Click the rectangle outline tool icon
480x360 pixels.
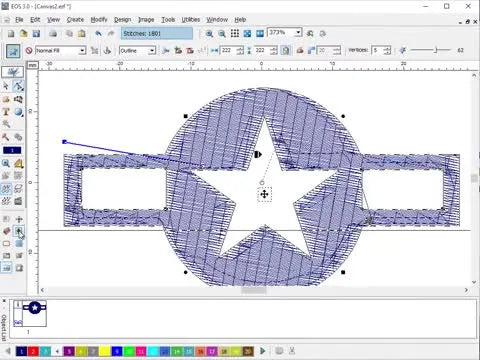point(6,244)
